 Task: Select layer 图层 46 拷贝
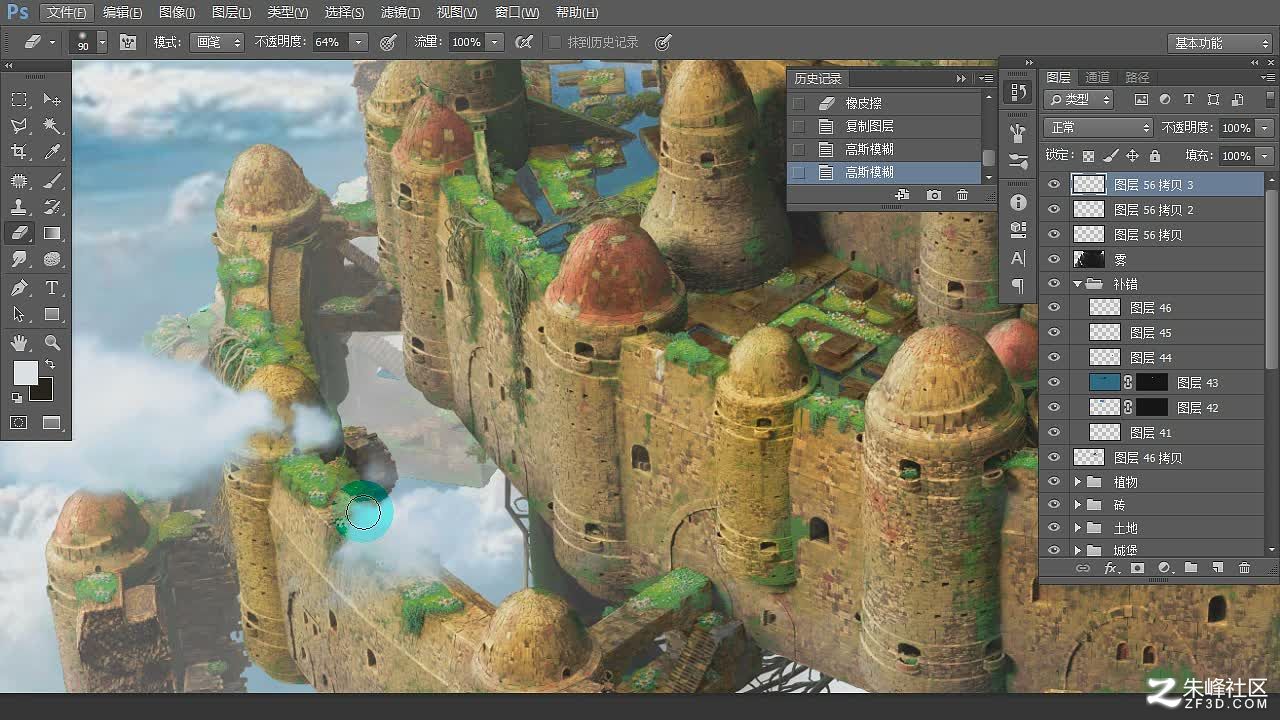(1153, 457)
